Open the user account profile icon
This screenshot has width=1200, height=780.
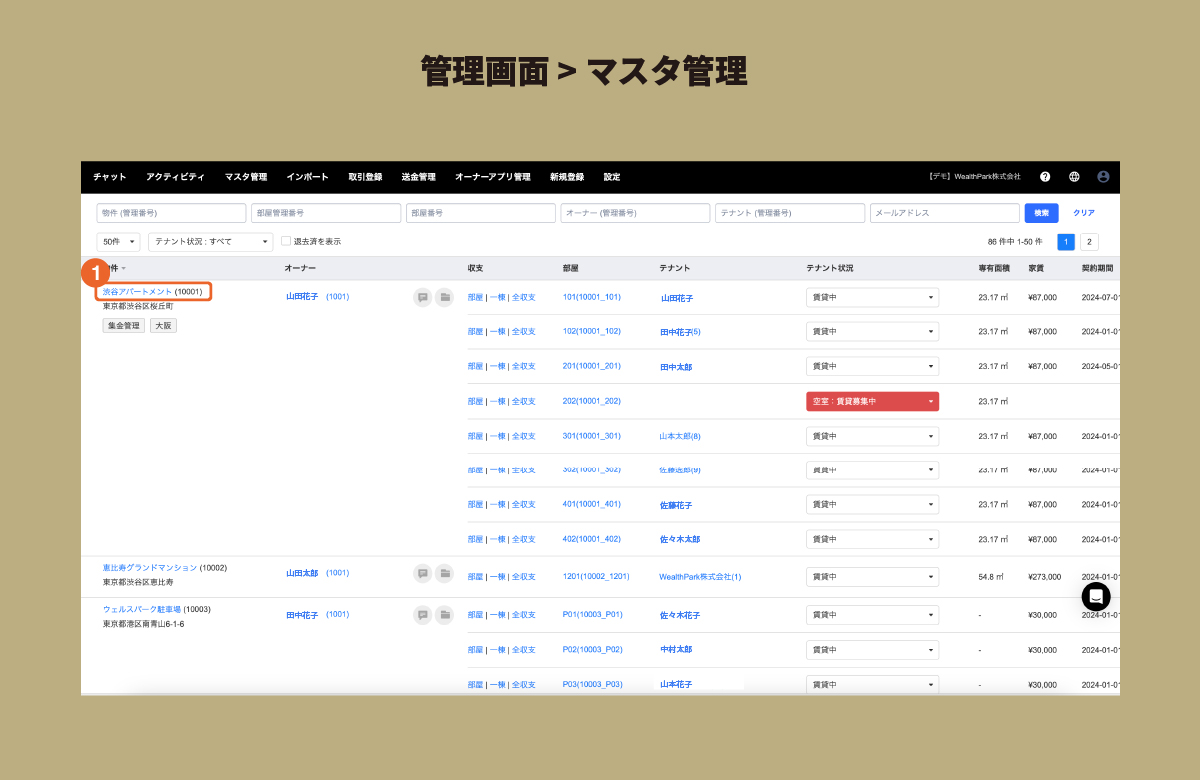coord(1103,177)
